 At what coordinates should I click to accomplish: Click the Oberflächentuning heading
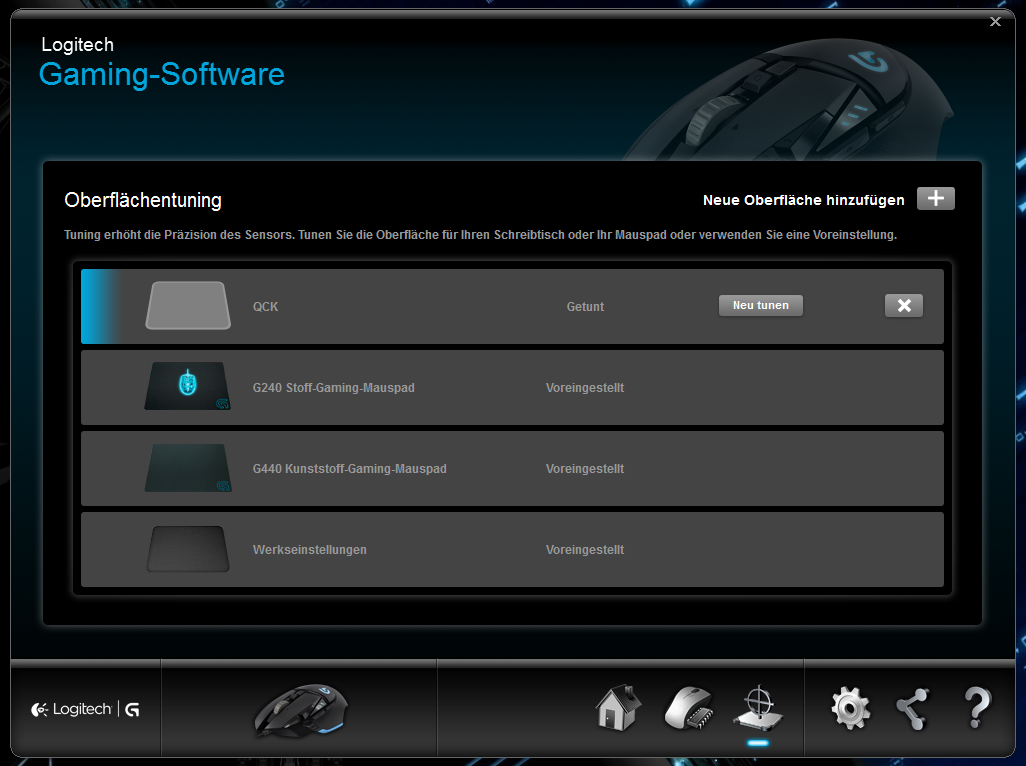[143, 200]
